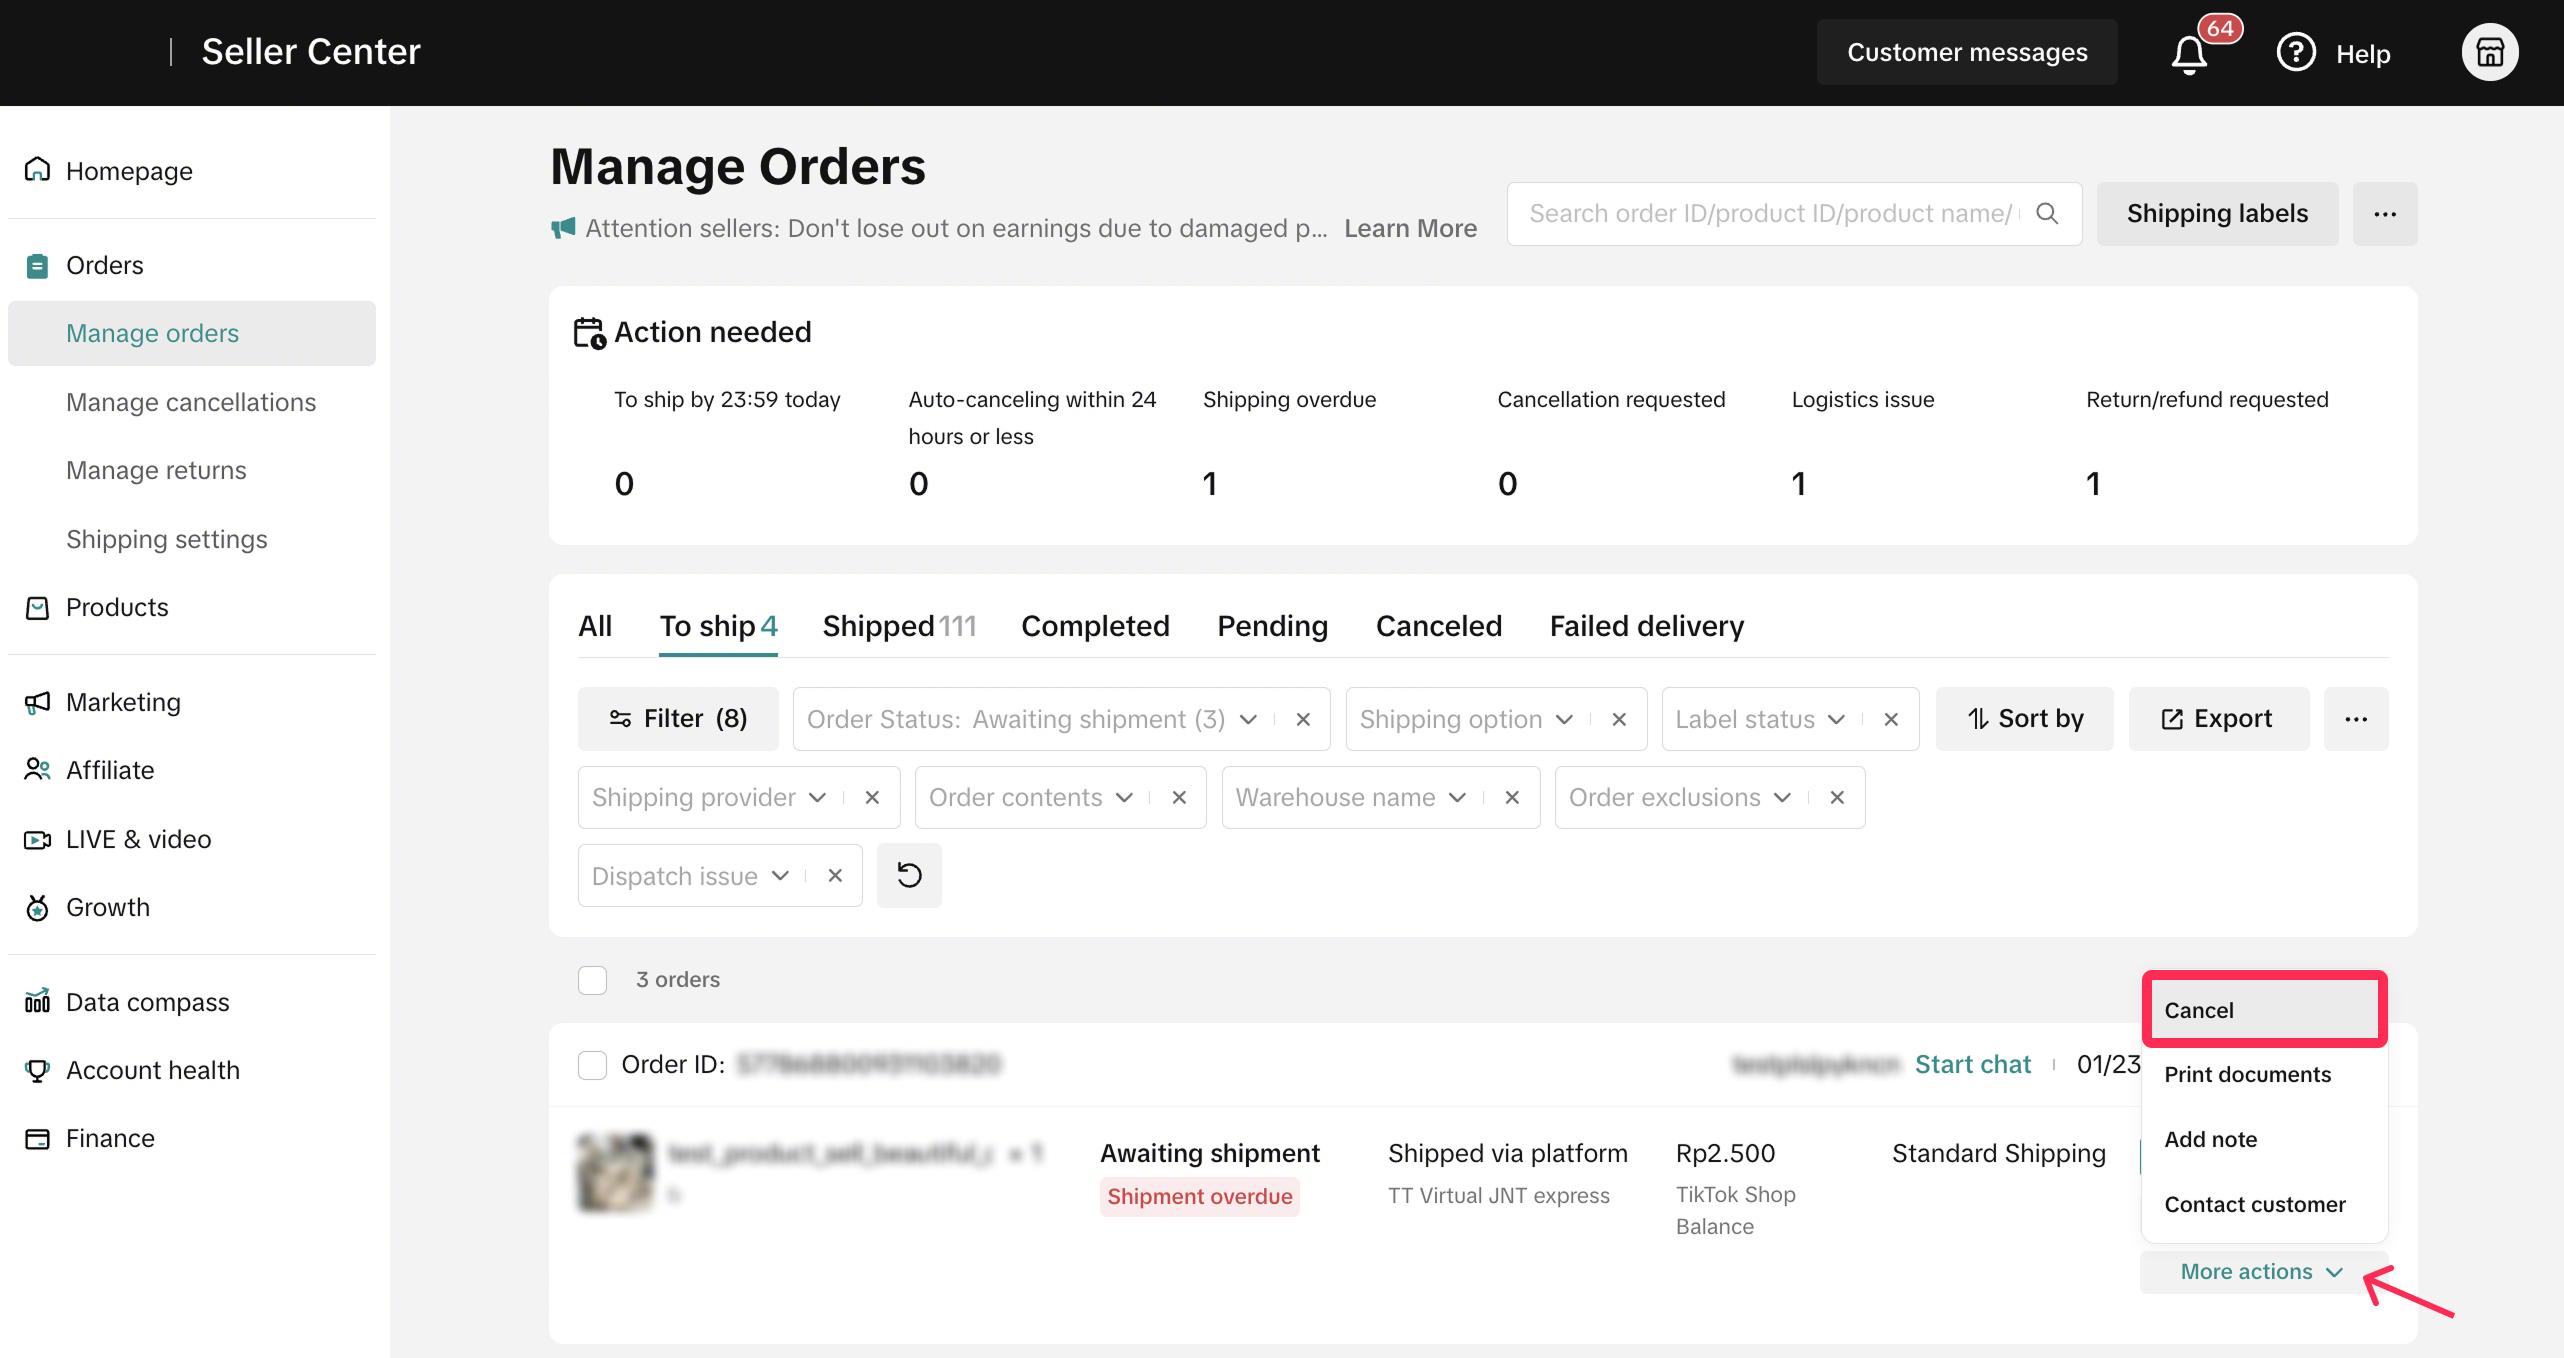Screen dimensions: 2564x1358
Task: Click the Customer messages button
Action: (x=1966, y=52)
